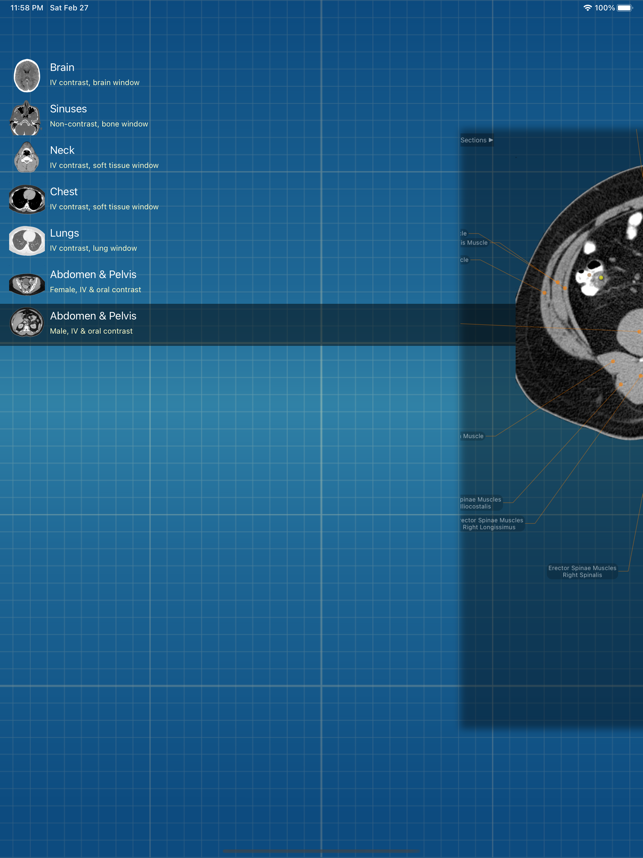
Task: Tap the battery status icon
Action: tap(625, 8)
